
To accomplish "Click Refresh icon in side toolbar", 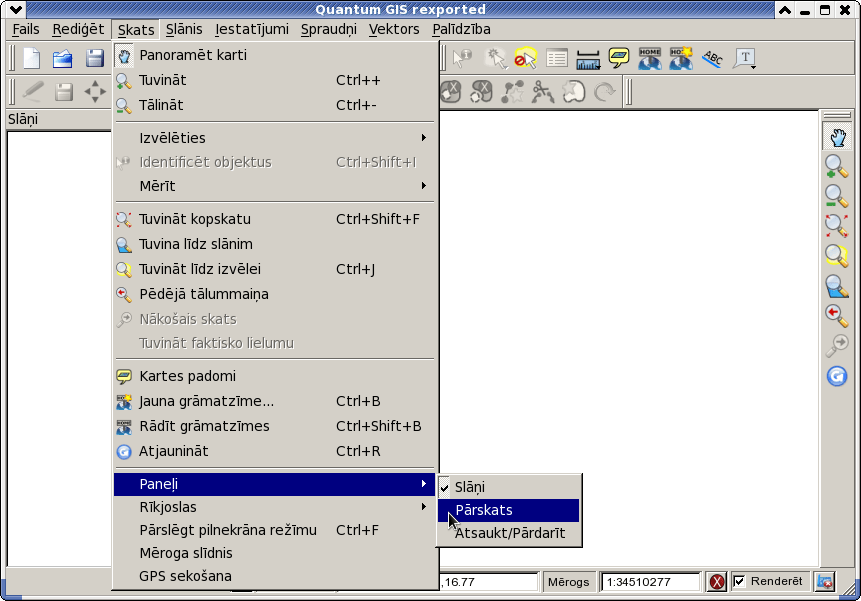I will [837, 377].
